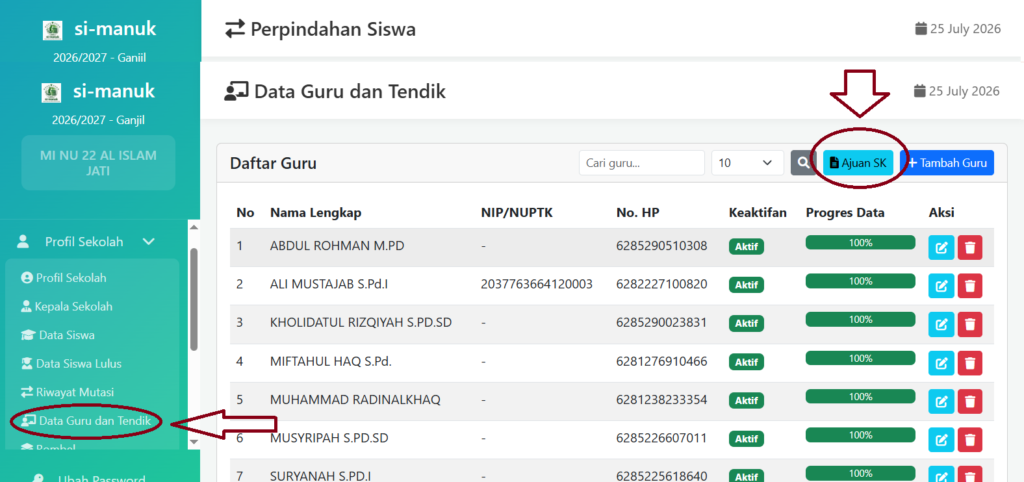
Task: Delete MUSYRIPAH S.PD.SD record
Action: pyautogui.click(x=970, y=440)
